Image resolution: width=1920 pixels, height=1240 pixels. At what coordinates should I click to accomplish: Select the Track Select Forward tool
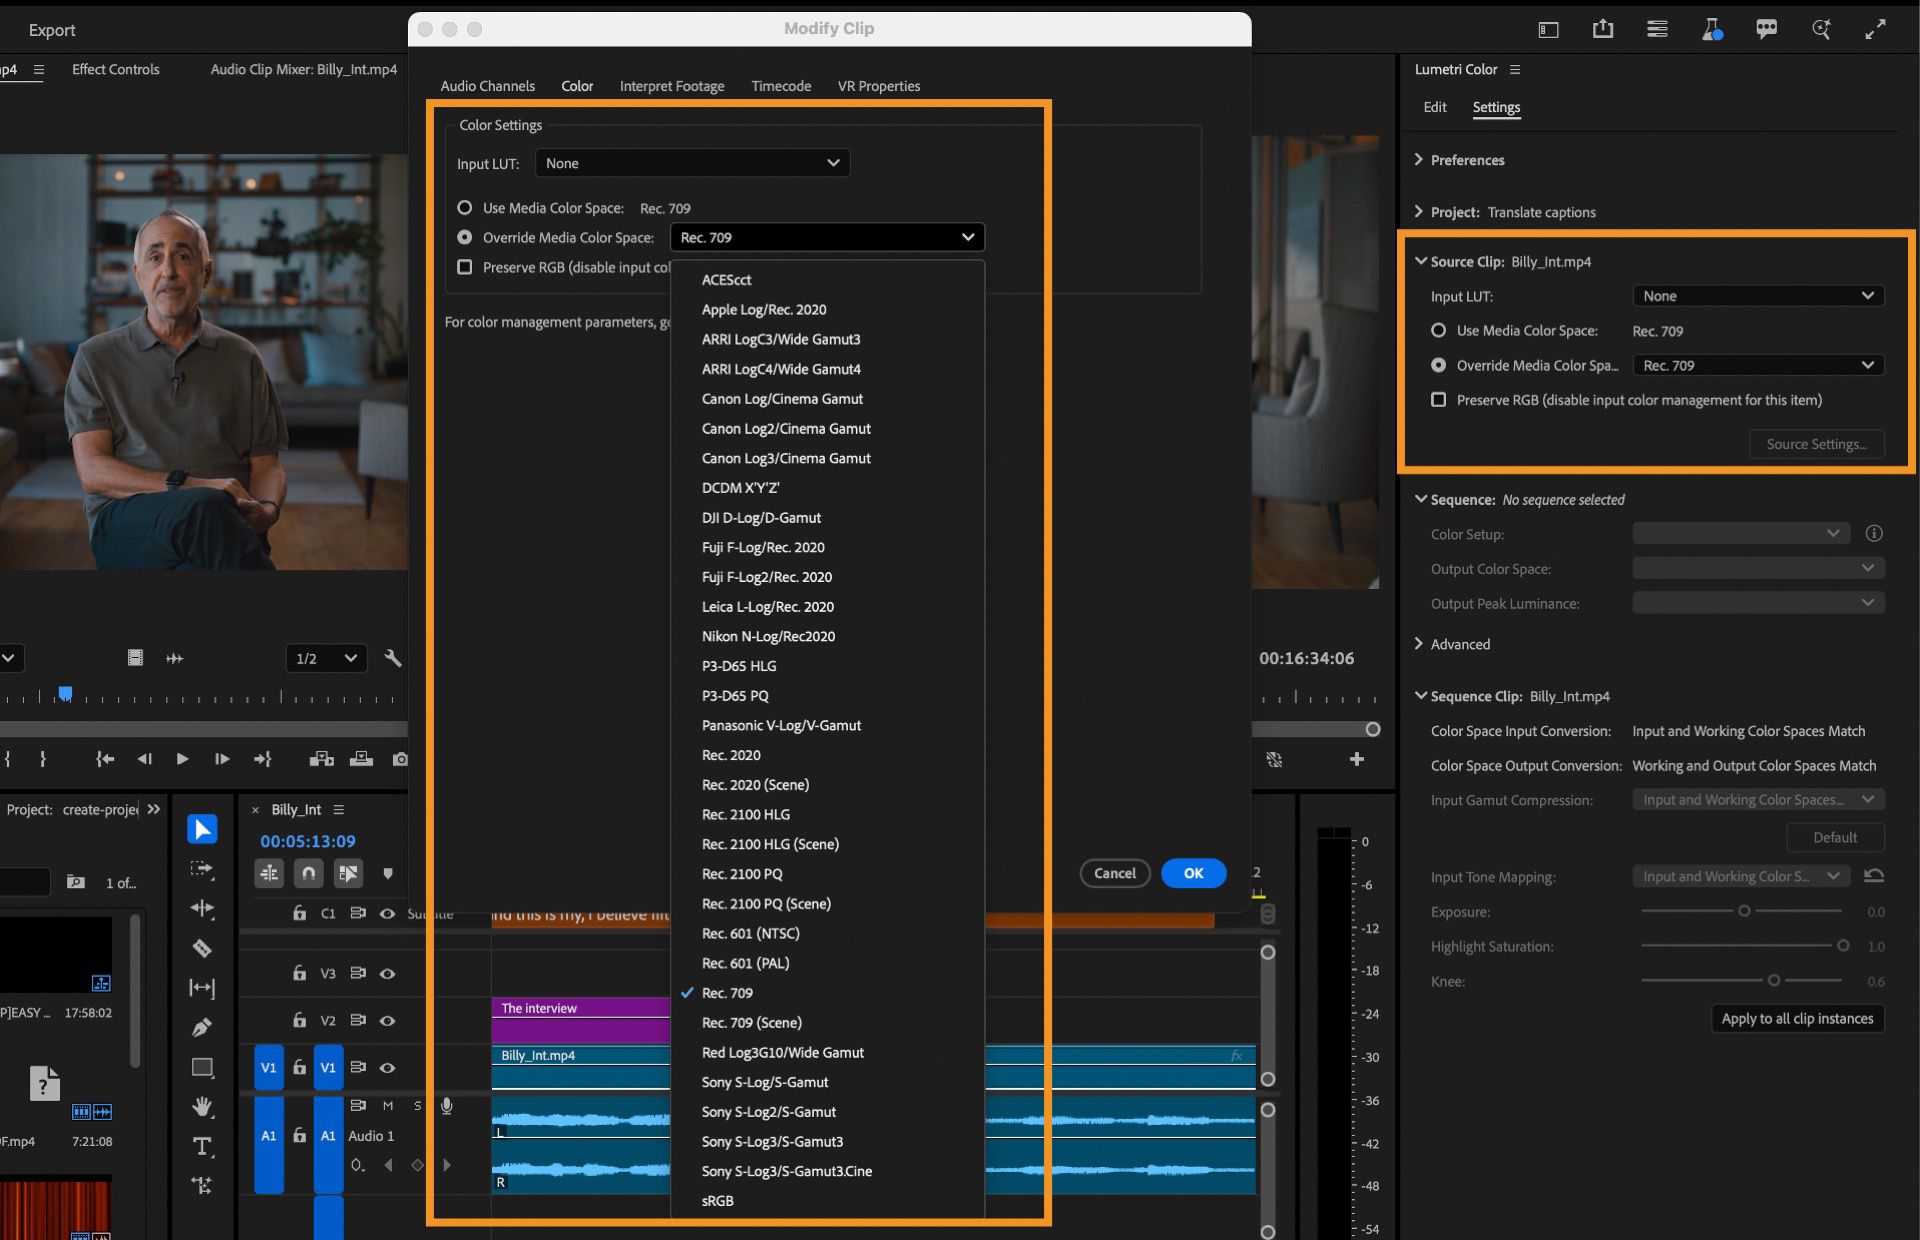tap(202, 869)
